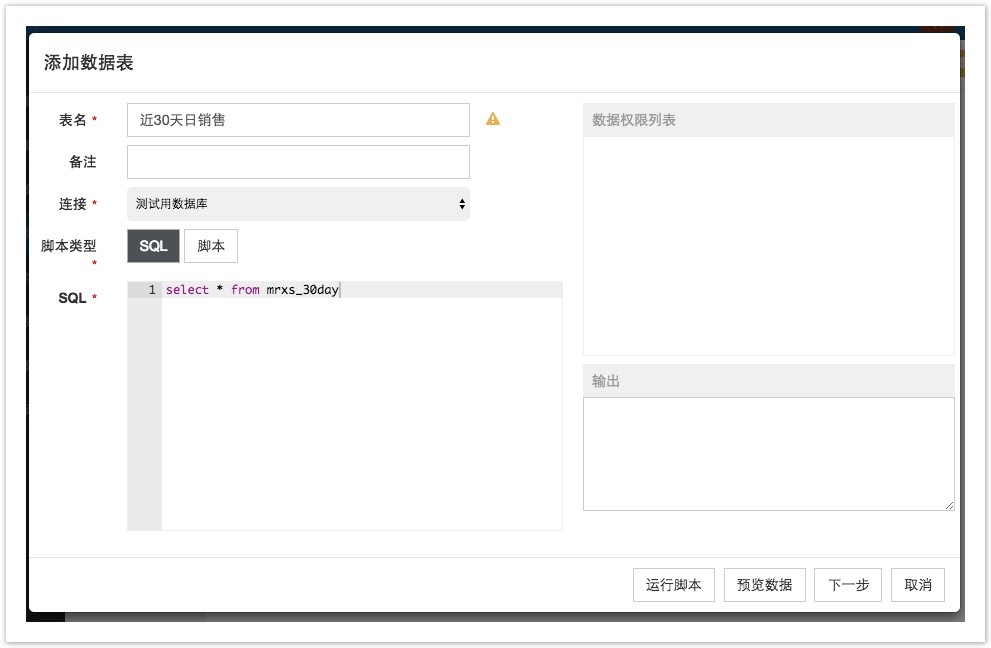Click the resize handle of the output box
The height and width of the screenshot is (648, 991).
tap(949, 505)
